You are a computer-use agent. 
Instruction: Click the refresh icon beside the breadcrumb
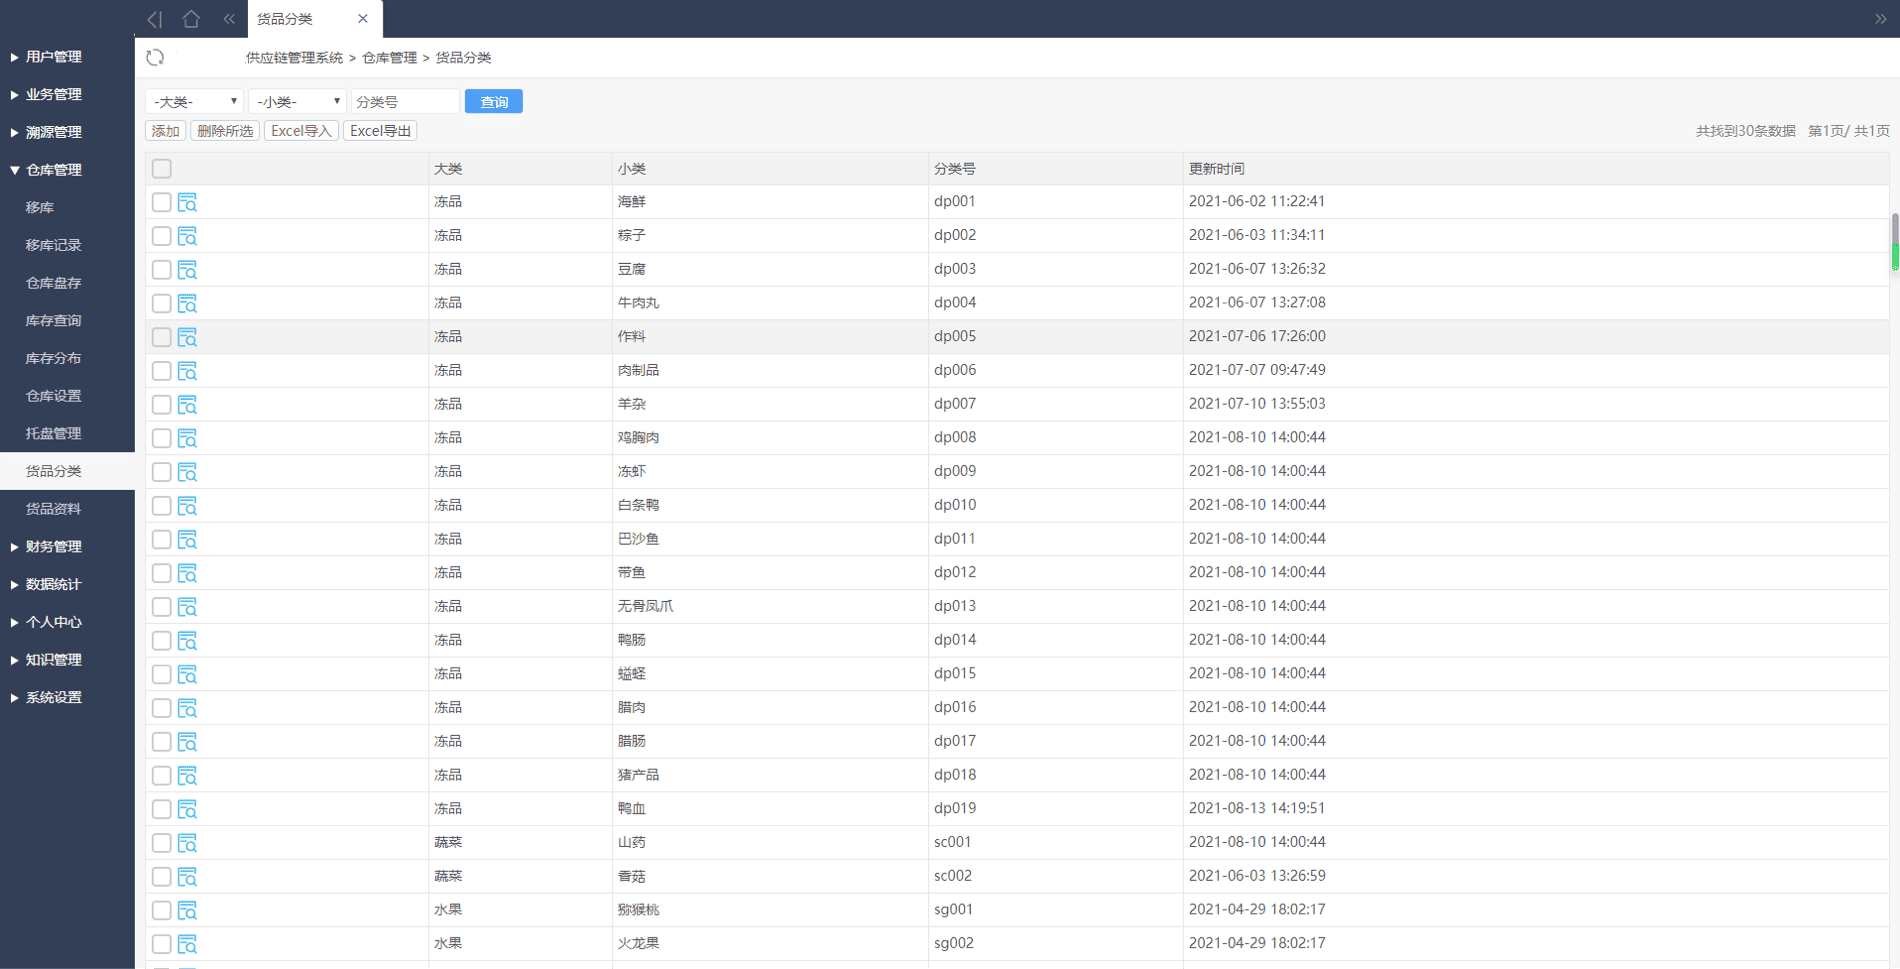click(x=155, y=58)
